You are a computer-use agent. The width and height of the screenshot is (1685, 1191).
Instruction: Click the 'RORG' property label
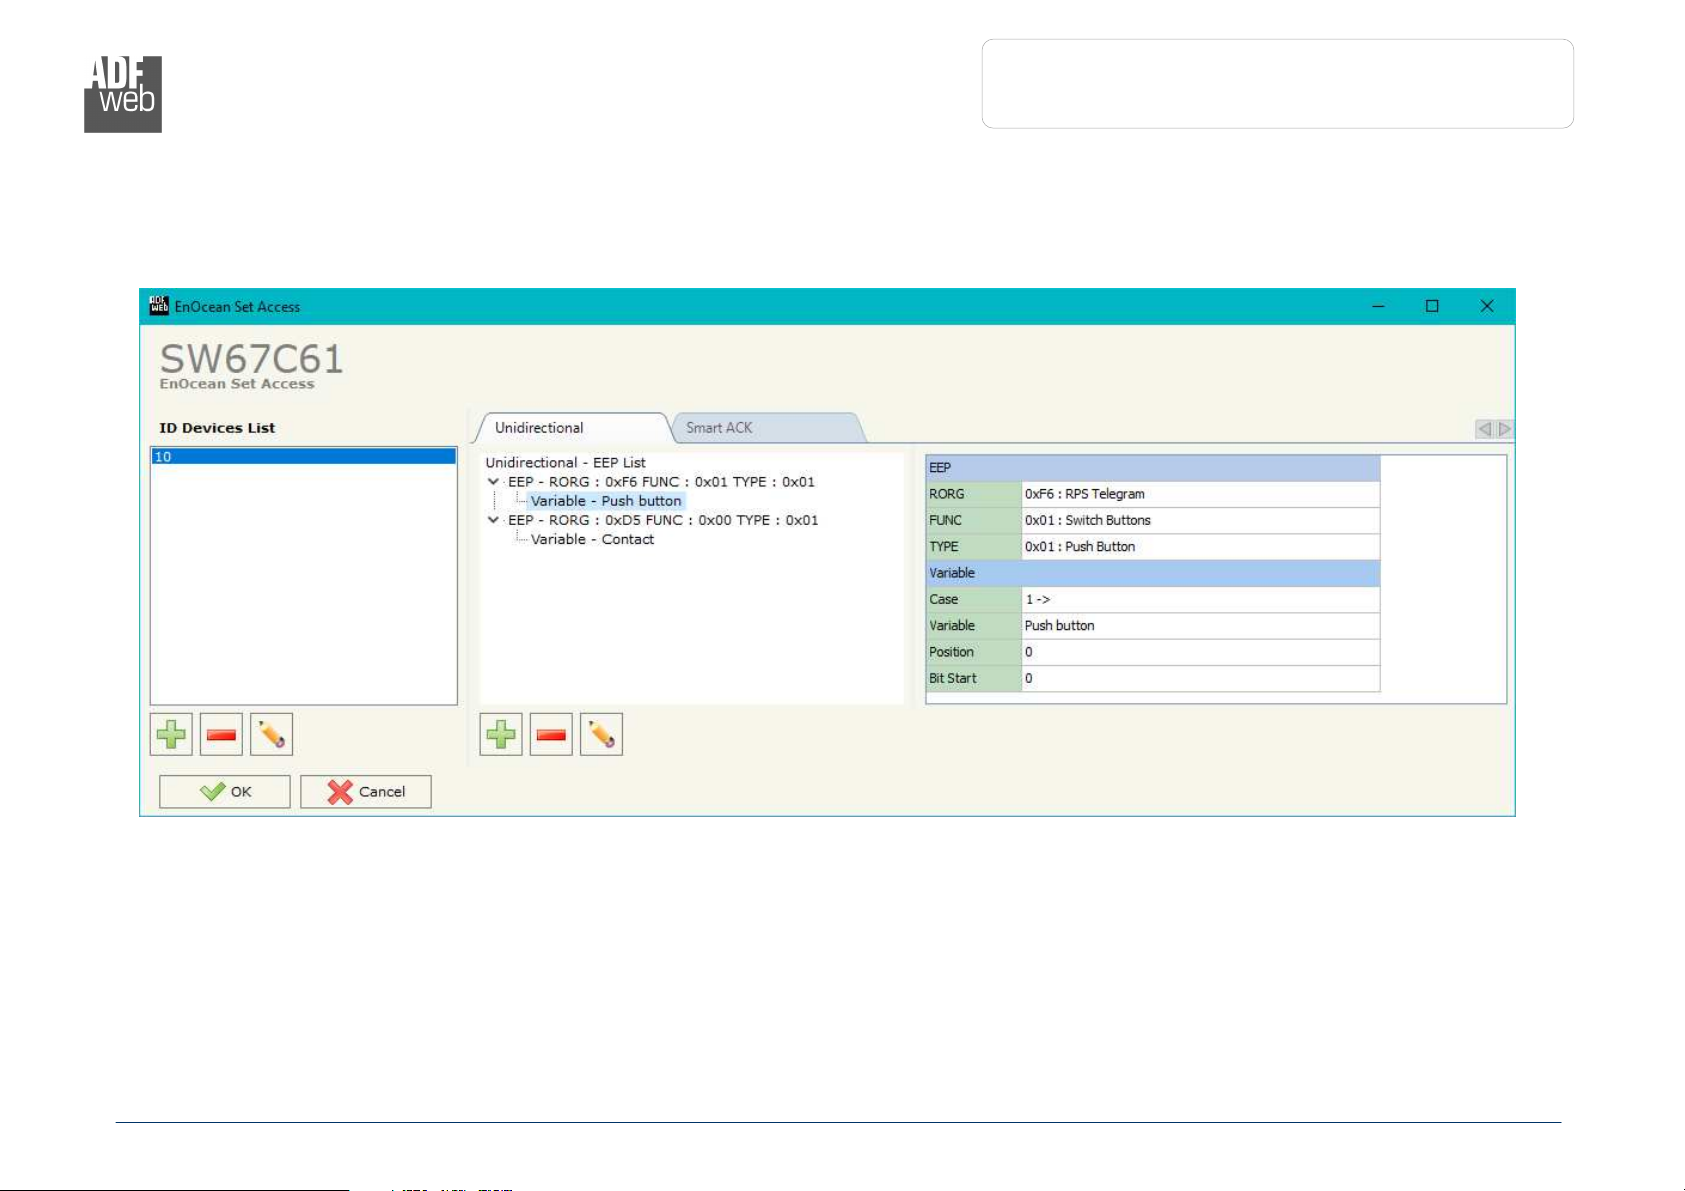(x=973, y=494)
